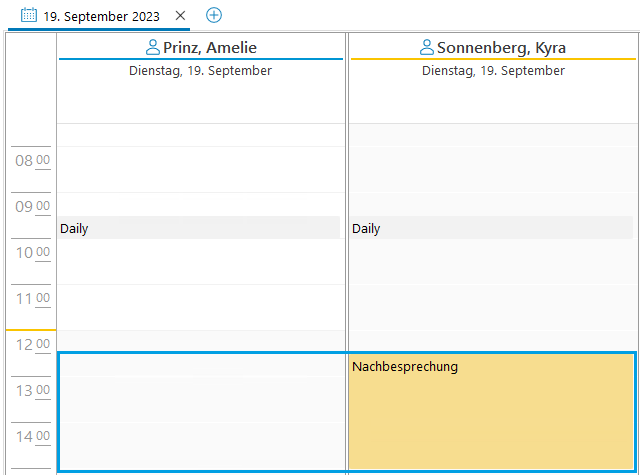
Task: Click the person icon beside Prinz, Amelie
Action: pyautogui.click(x=153, y=47)
